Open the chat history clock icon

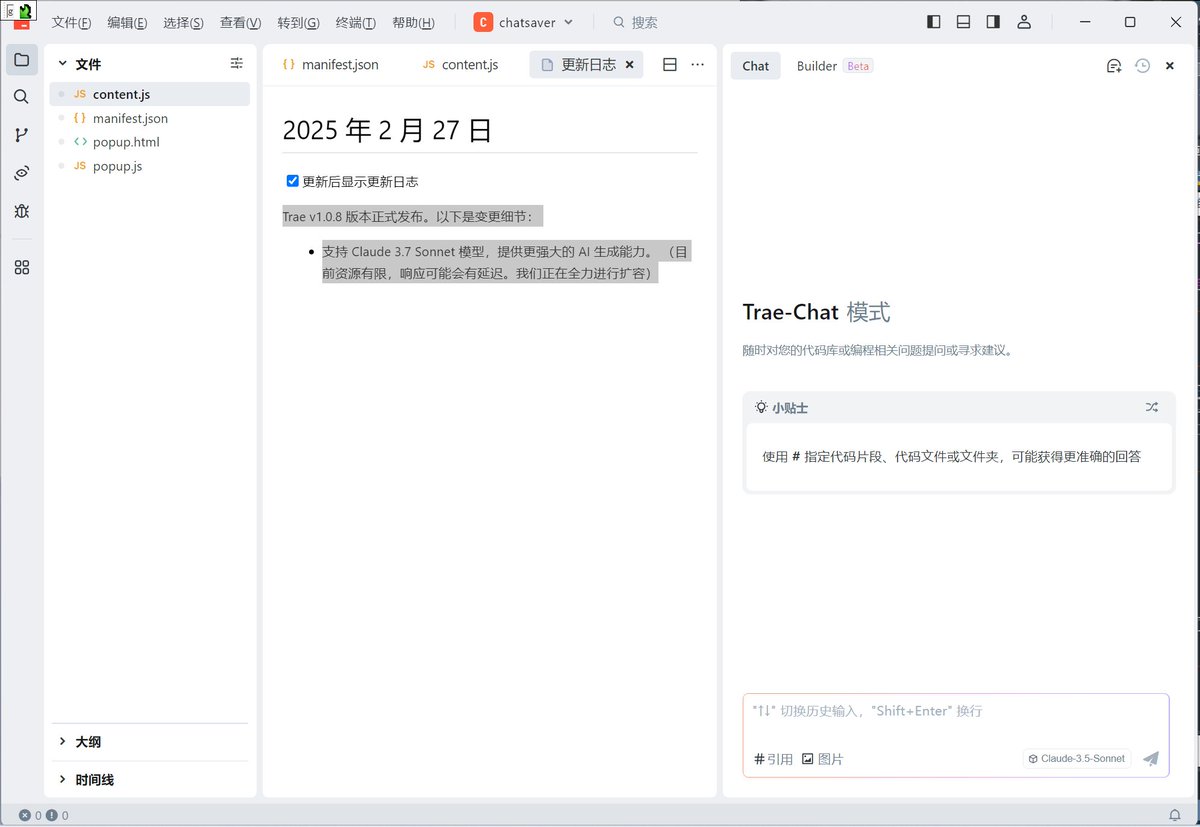click(1142, 66)
